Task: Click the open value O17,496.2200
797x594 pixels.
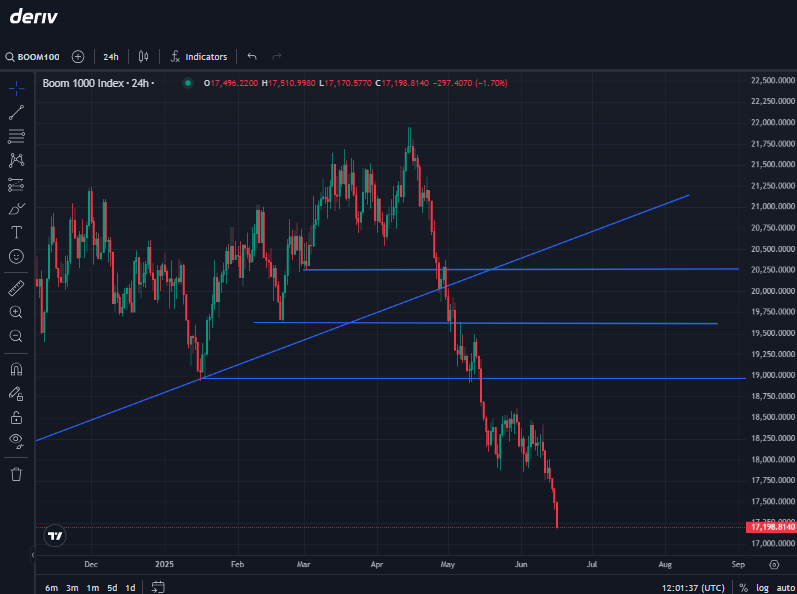Action: [231, 83]
